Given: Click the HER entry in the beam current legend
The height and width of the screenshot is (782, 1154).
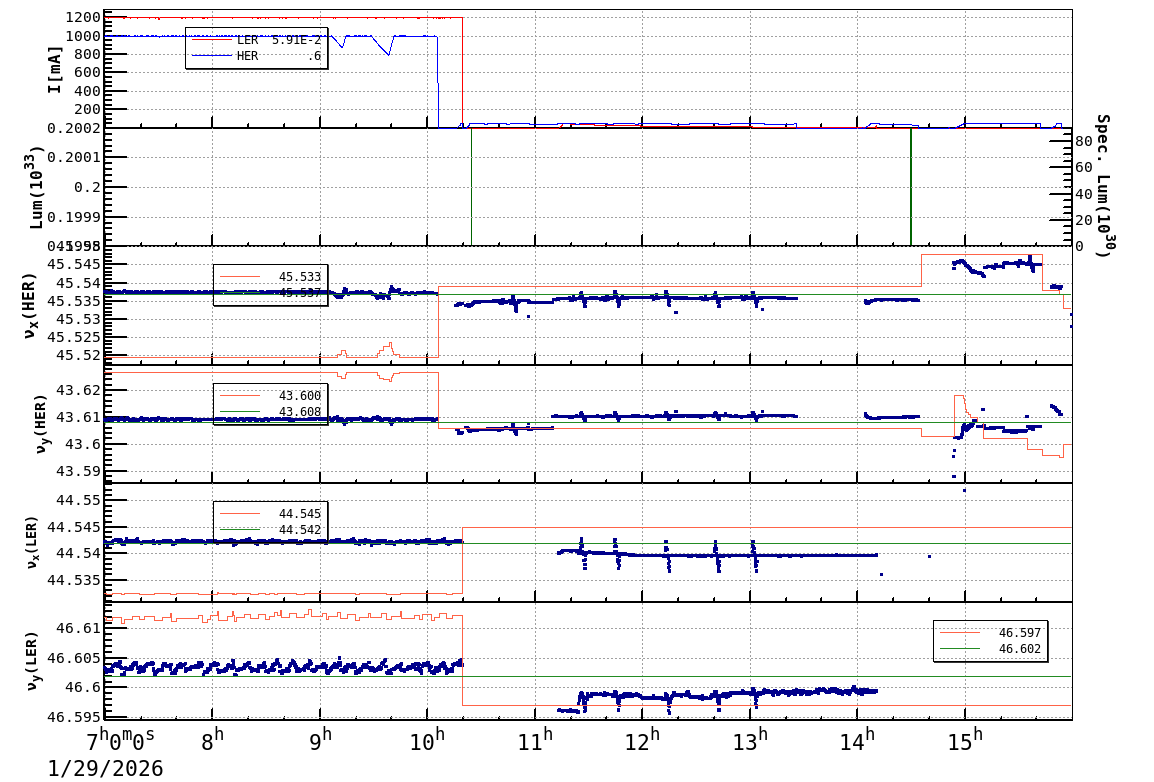Looking at the screenshot, I should pyautogui.click(x=256, y=56).
